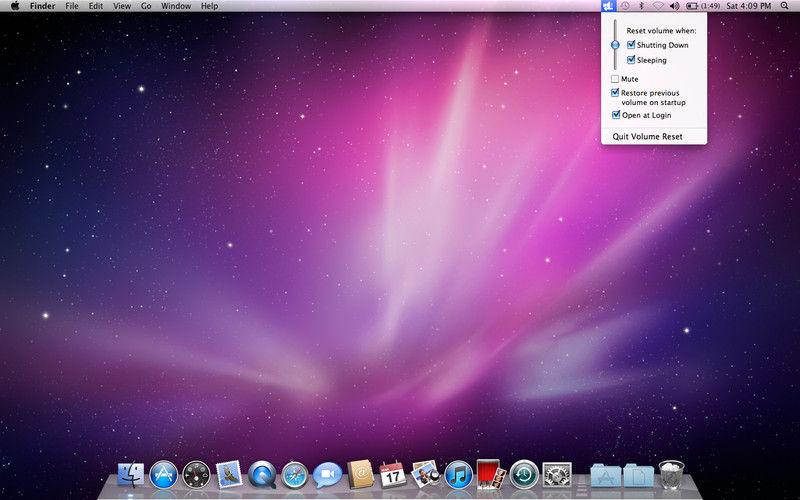800x500 pixels.
Task: Open Photo Booth in the Dock
Action: click(x=491, y=474)
